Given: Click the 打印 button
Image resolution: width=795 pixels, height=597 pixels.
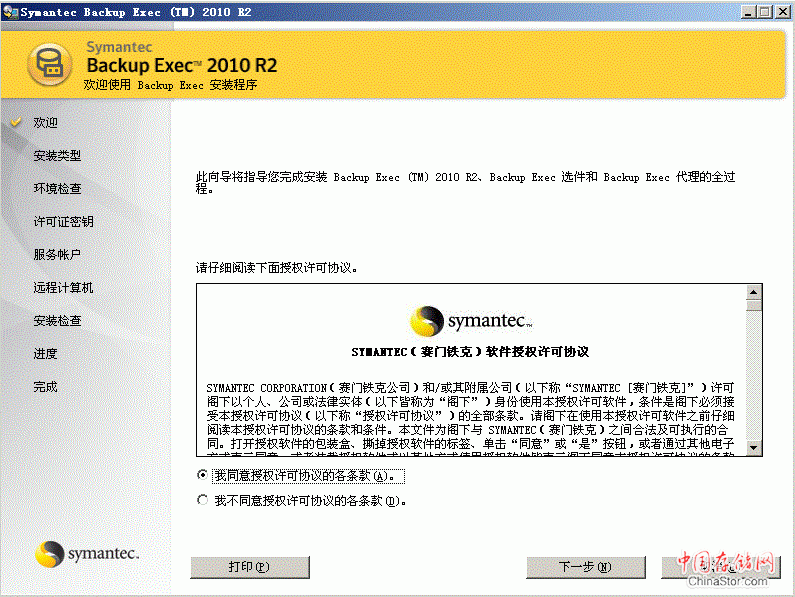Looking at the screenshot, I should click(x=249, y=567).
